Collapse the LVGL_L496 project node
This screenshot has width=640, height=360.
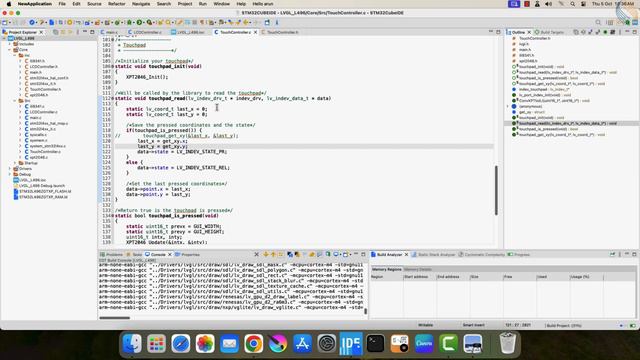click(x=5, y=38)
